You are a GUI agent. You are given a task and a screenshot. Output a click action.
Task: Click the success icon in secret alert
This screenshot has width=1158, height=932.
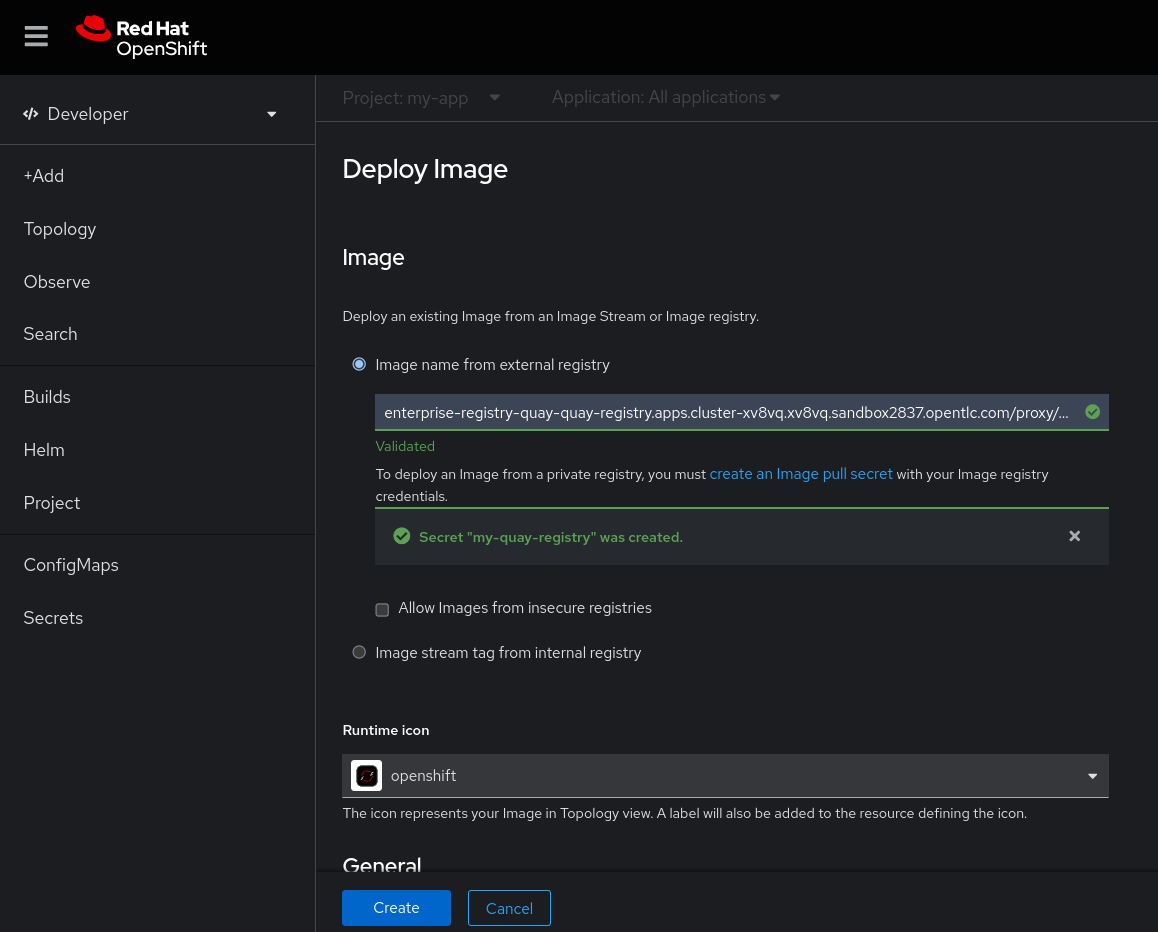402,537
